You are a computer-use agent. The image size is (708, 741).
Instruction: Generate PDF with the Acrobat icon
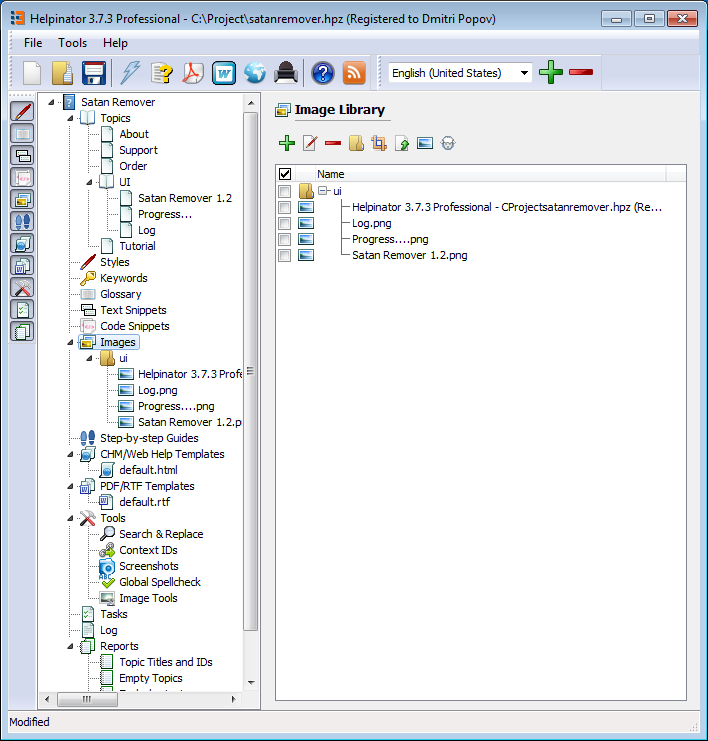(x=193, y=73)
